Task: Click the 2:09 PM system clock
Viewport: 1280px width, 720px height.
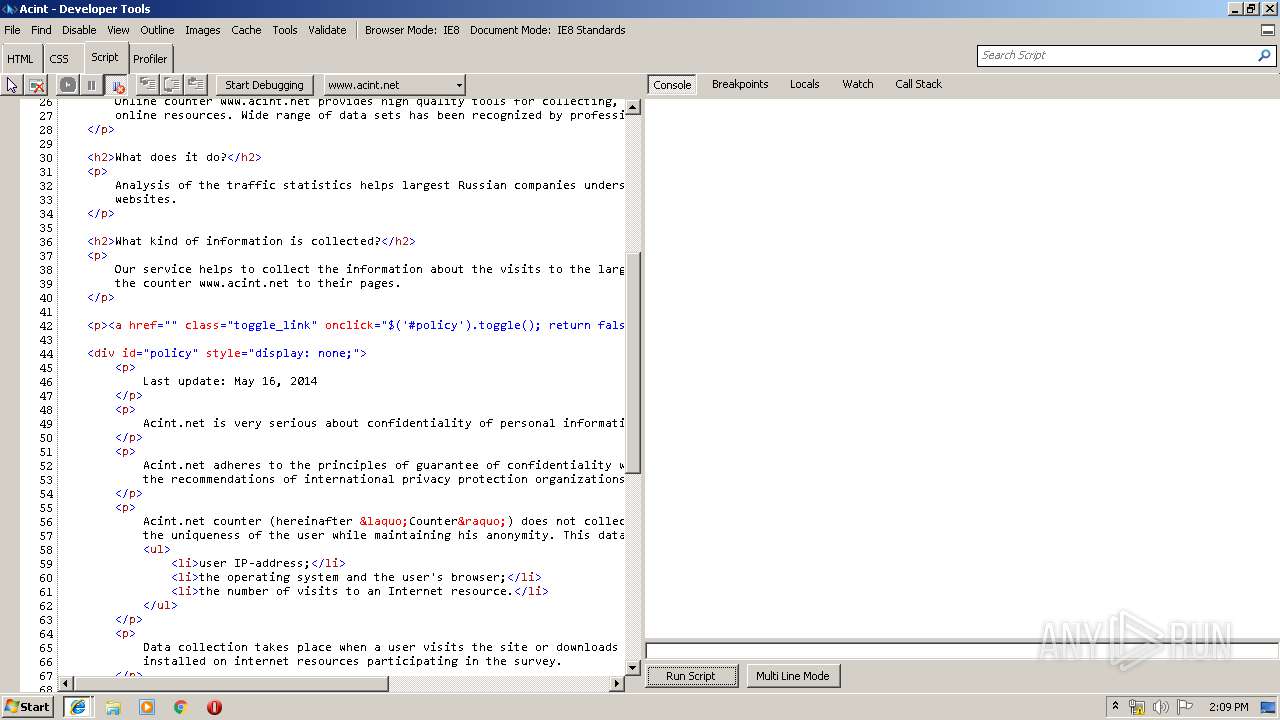Action: coord(1229,707)
